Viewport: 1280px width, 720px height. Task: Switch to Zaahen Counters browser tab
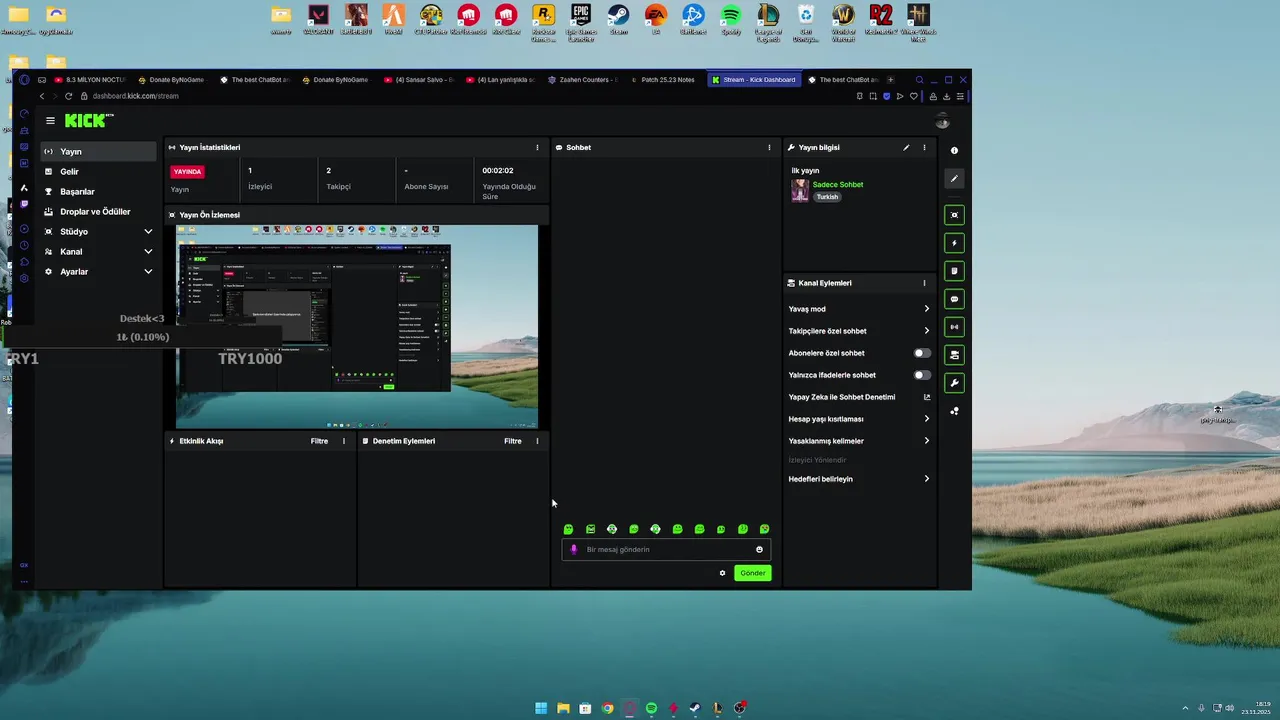point(582,80)
